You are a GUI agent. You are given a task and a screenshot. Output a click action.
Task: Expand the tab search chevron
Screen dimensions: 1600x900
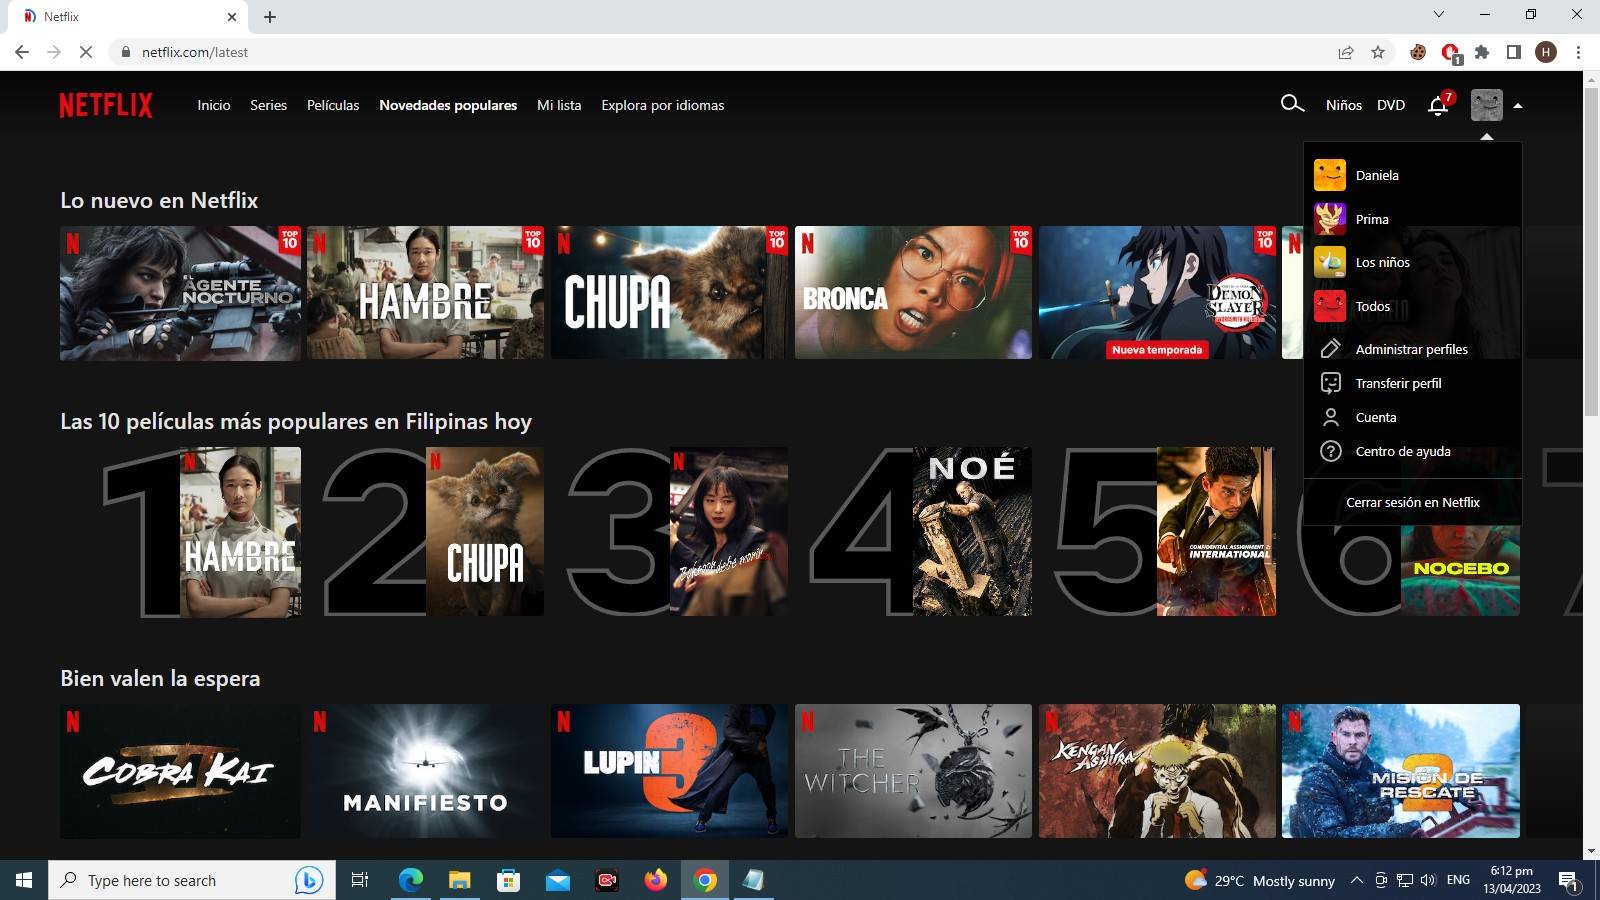pyautogui.click(x=1439, y=14)
